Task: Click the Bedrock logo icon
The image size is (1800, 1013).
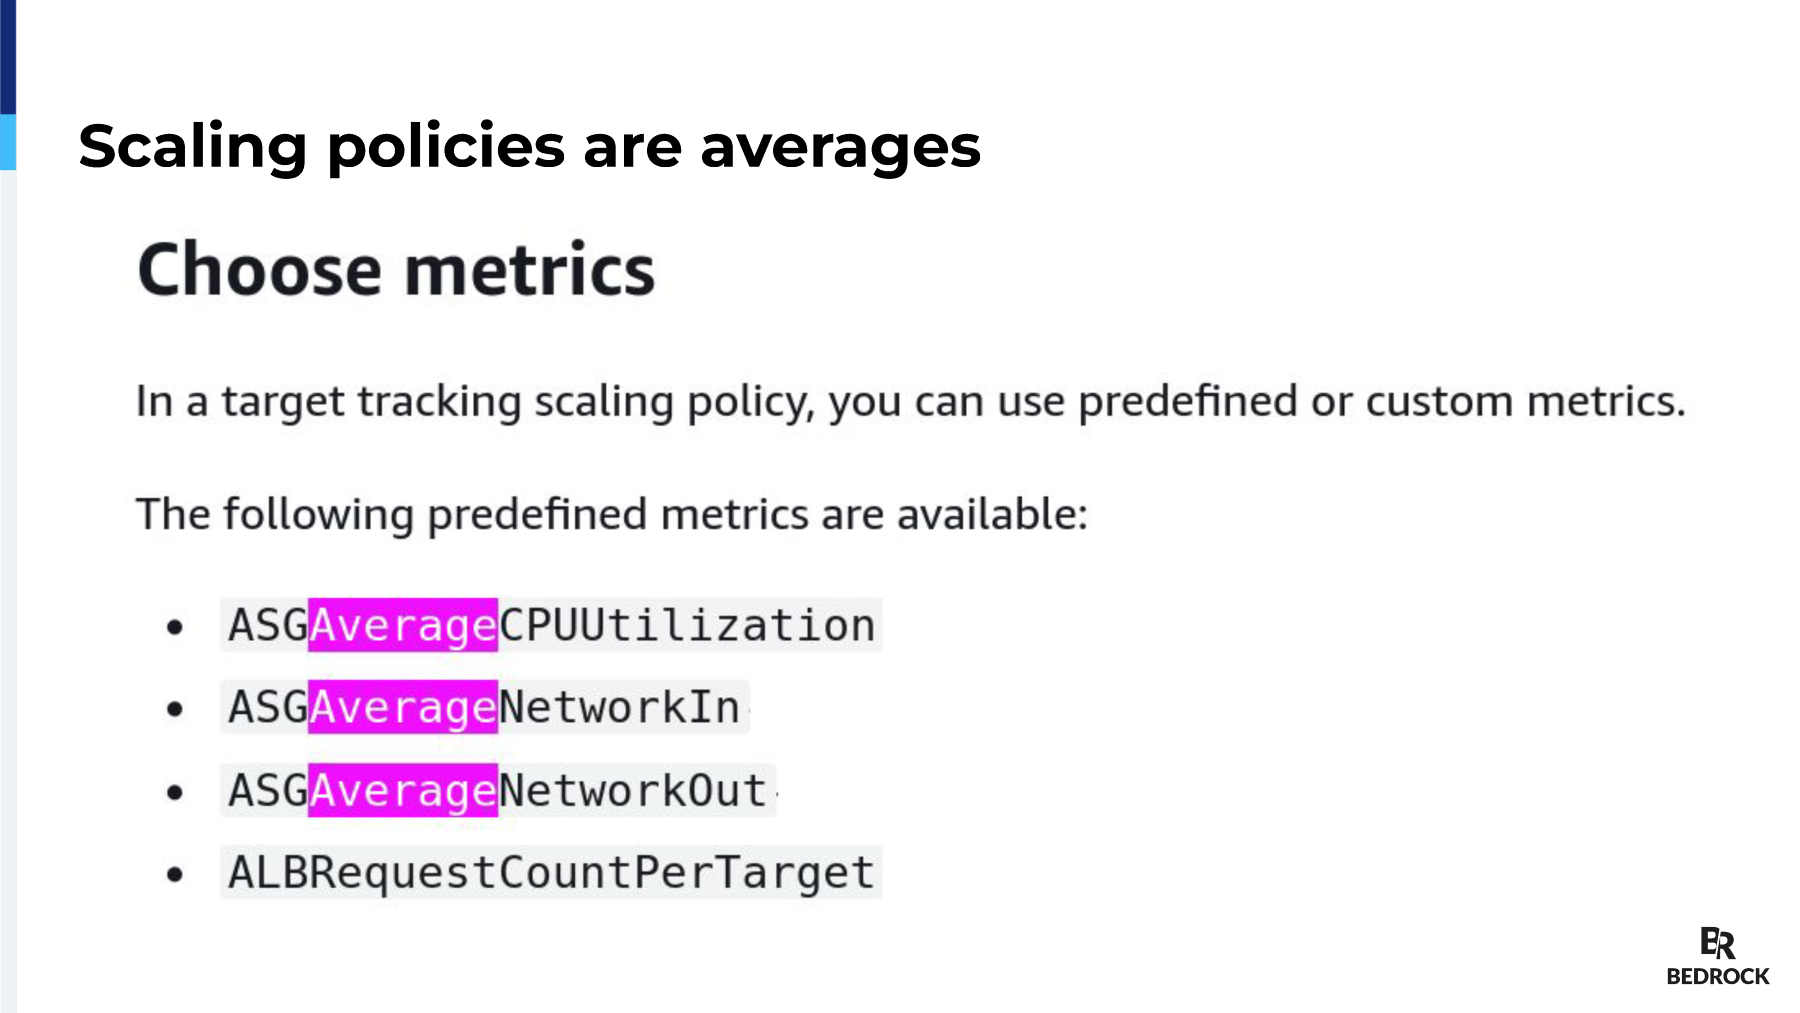Action: pyautogui.click(x=1718, y=943)
